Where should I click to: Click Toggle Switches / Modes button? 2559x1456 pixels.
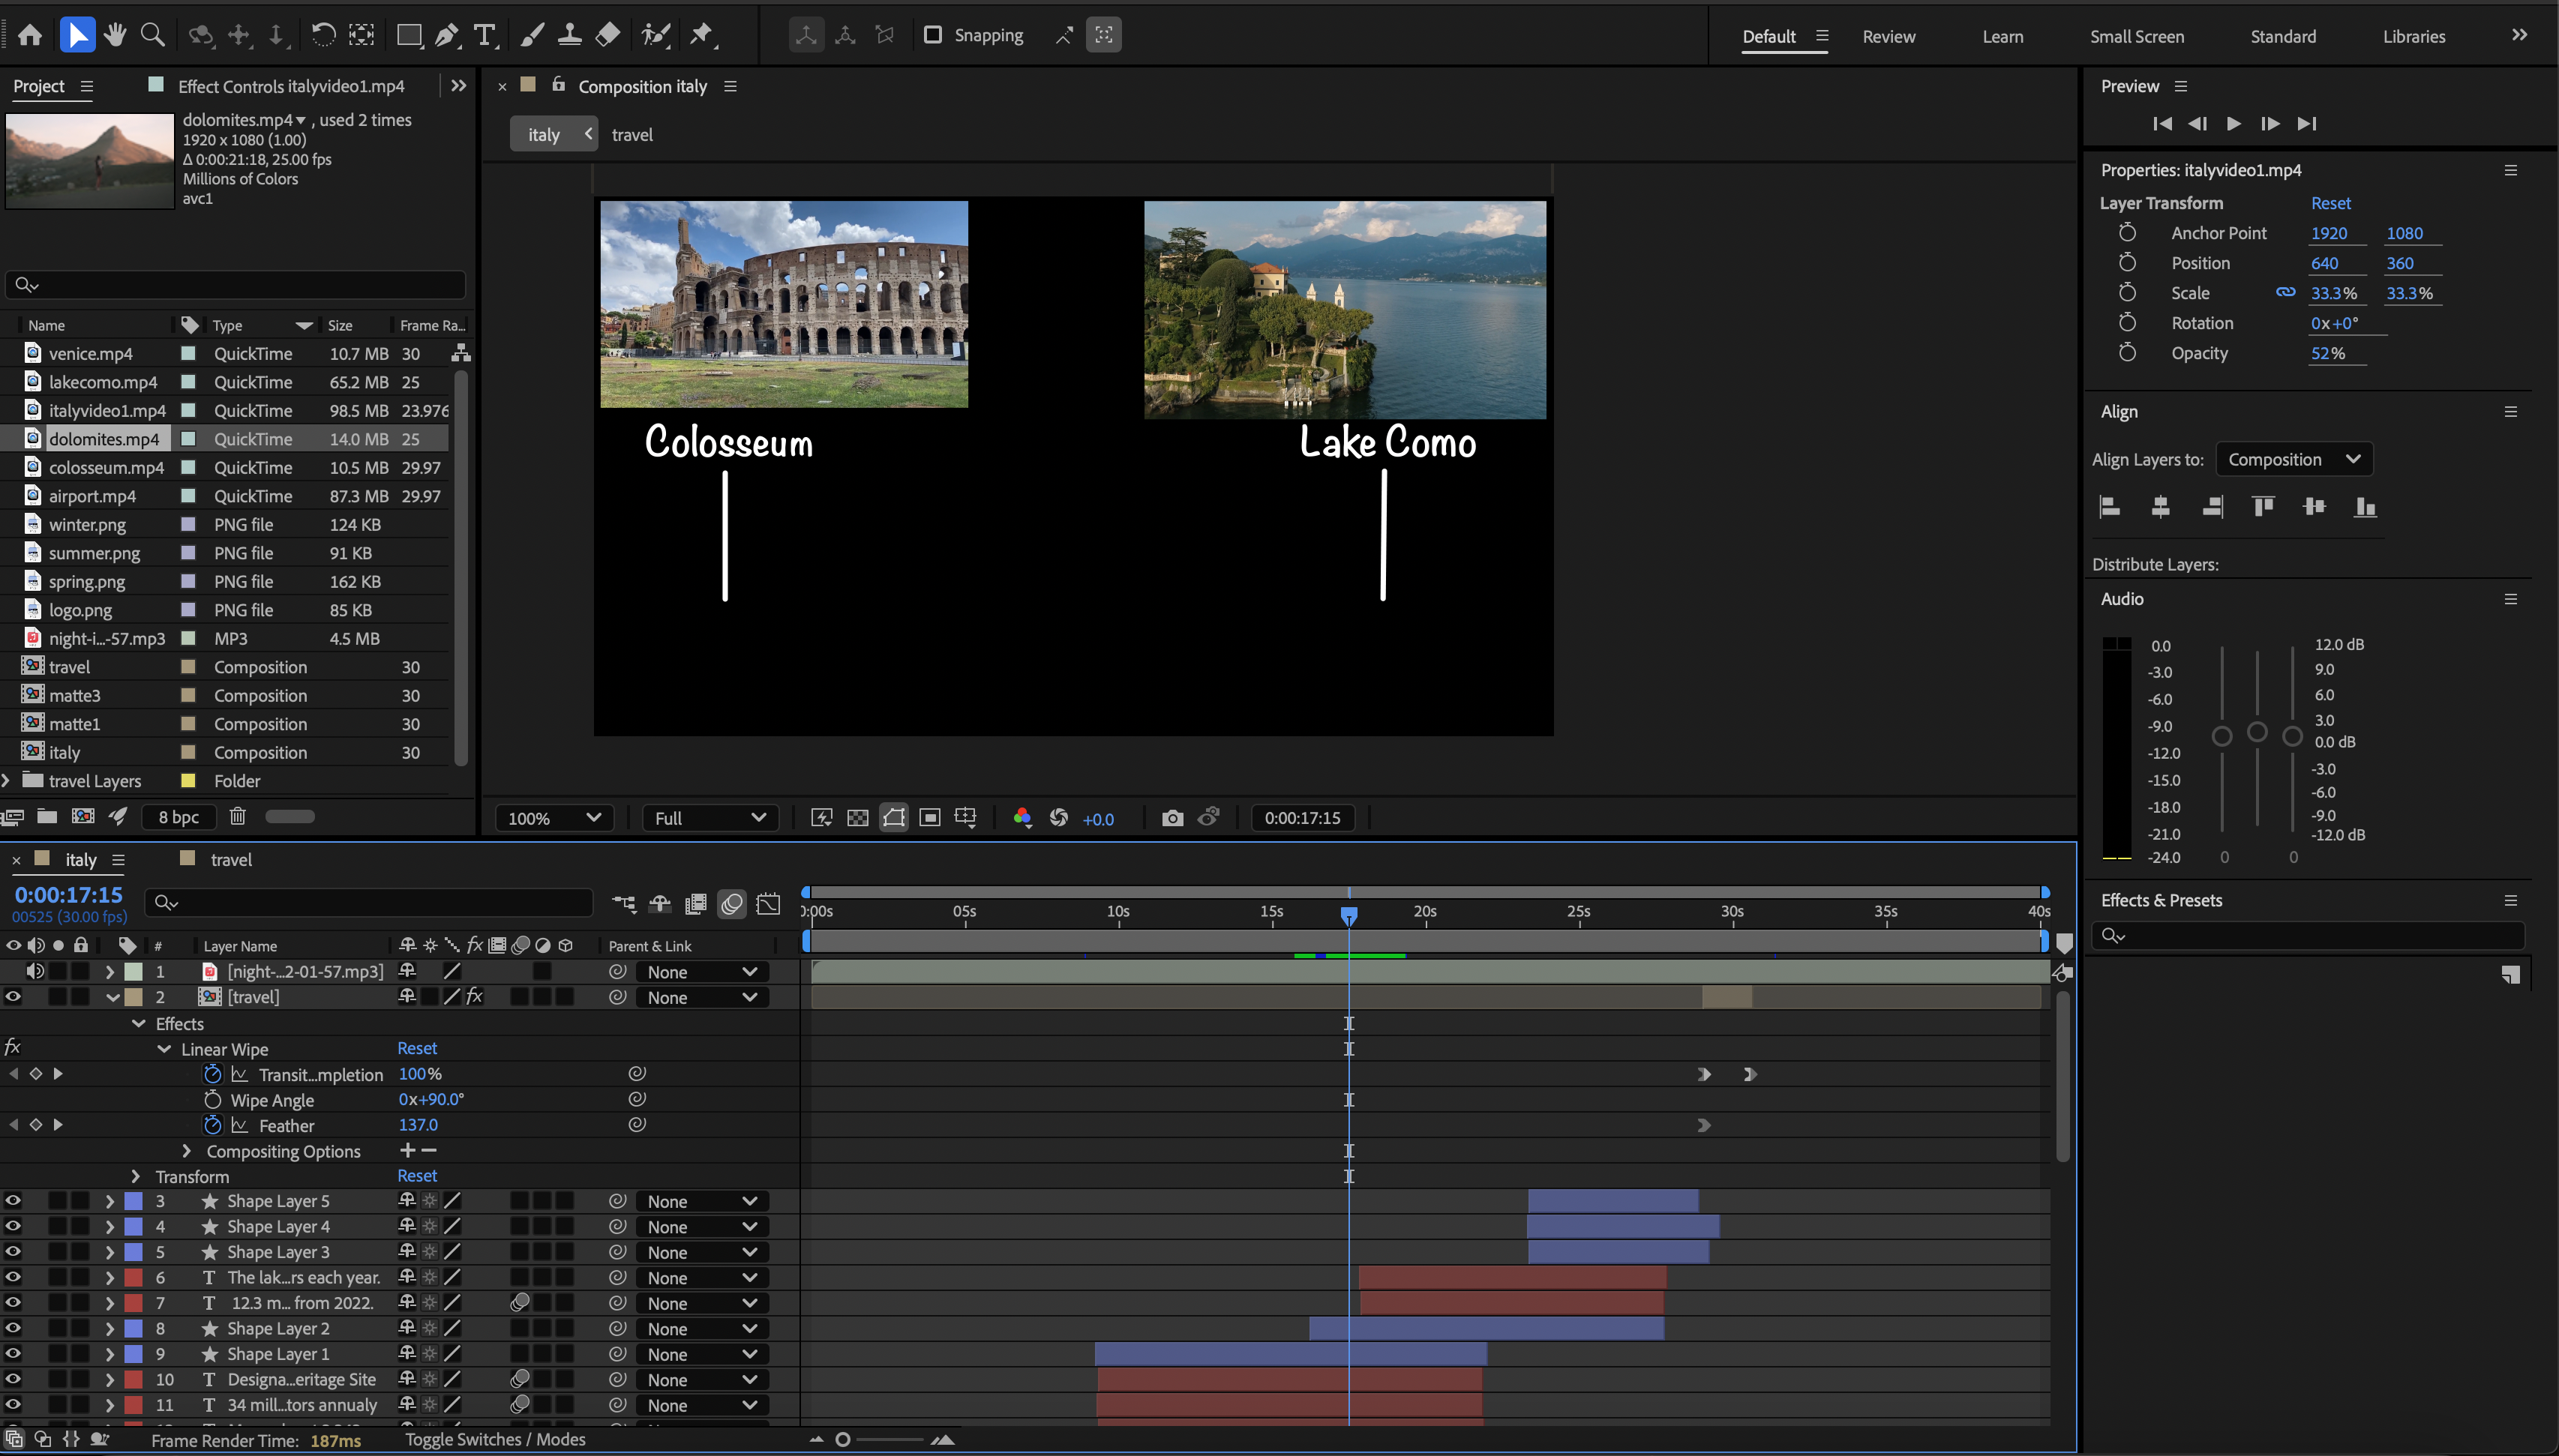pos(495,1439)
